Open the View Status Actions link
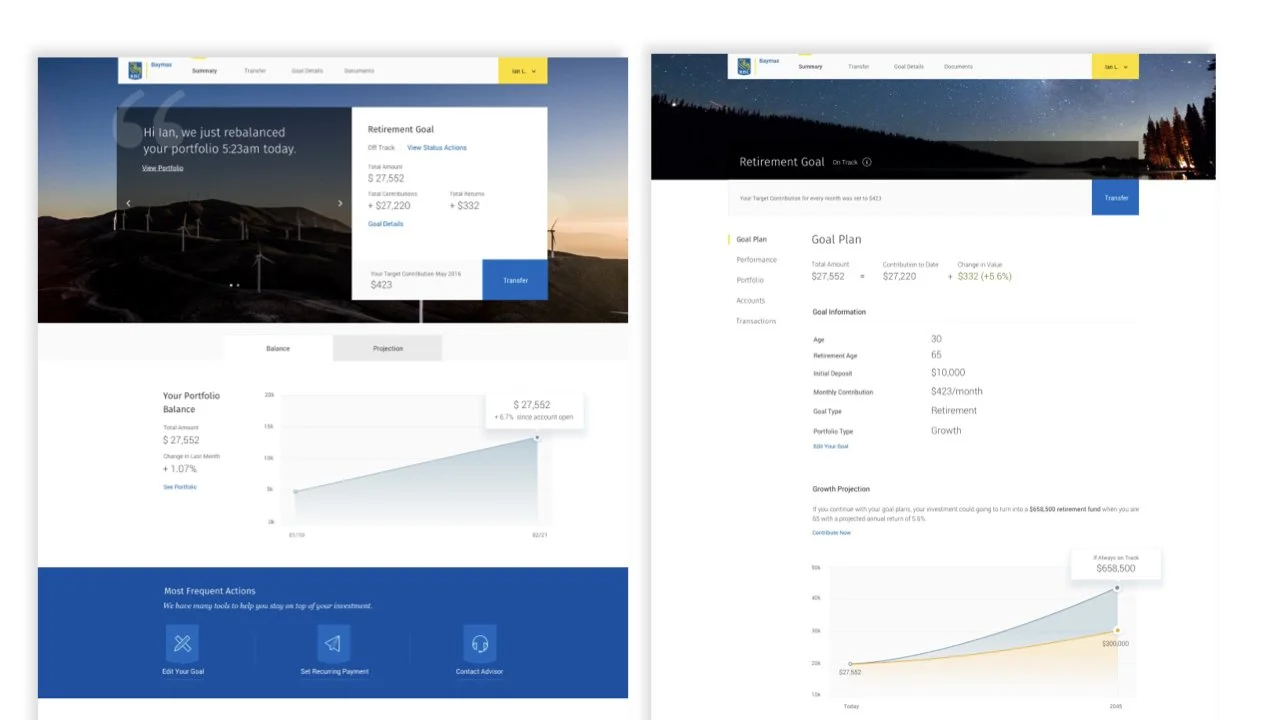 [437, 148]
